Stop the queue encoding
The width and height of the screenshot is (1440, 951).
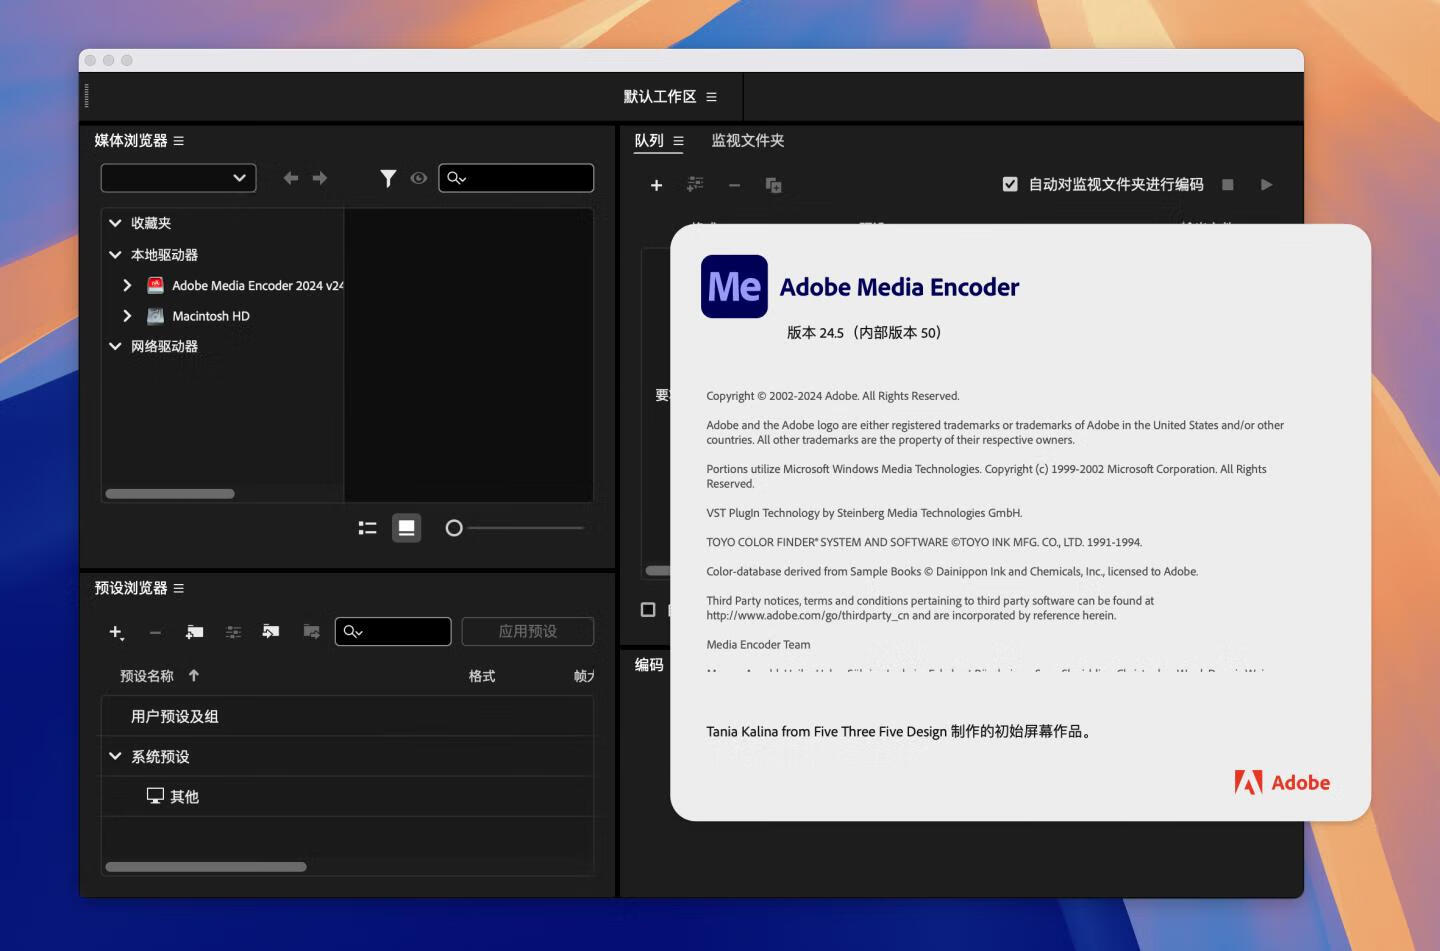pyautogui.click(x=1228, y=185)
